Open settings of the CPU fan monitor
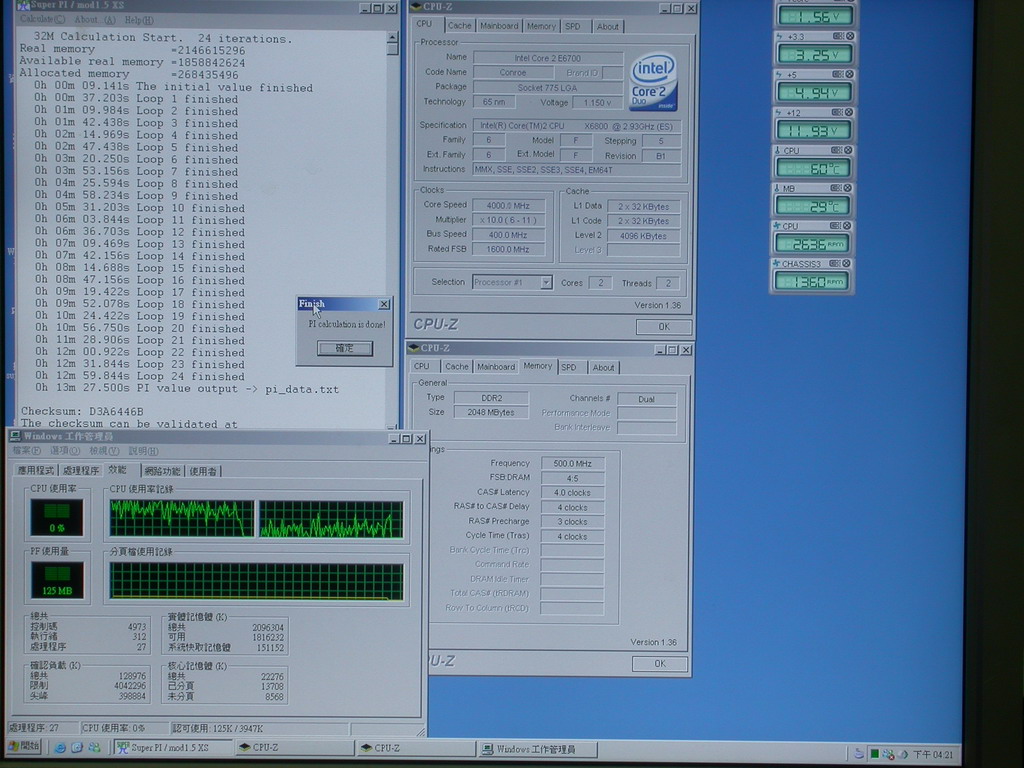This screenshot has width=1024, height=768. pos(835,225)
